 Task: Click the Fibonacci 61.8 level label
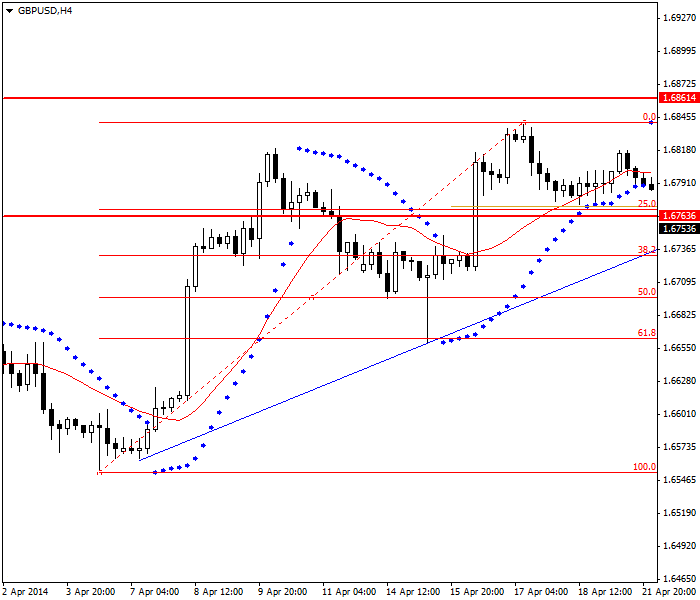646,333
